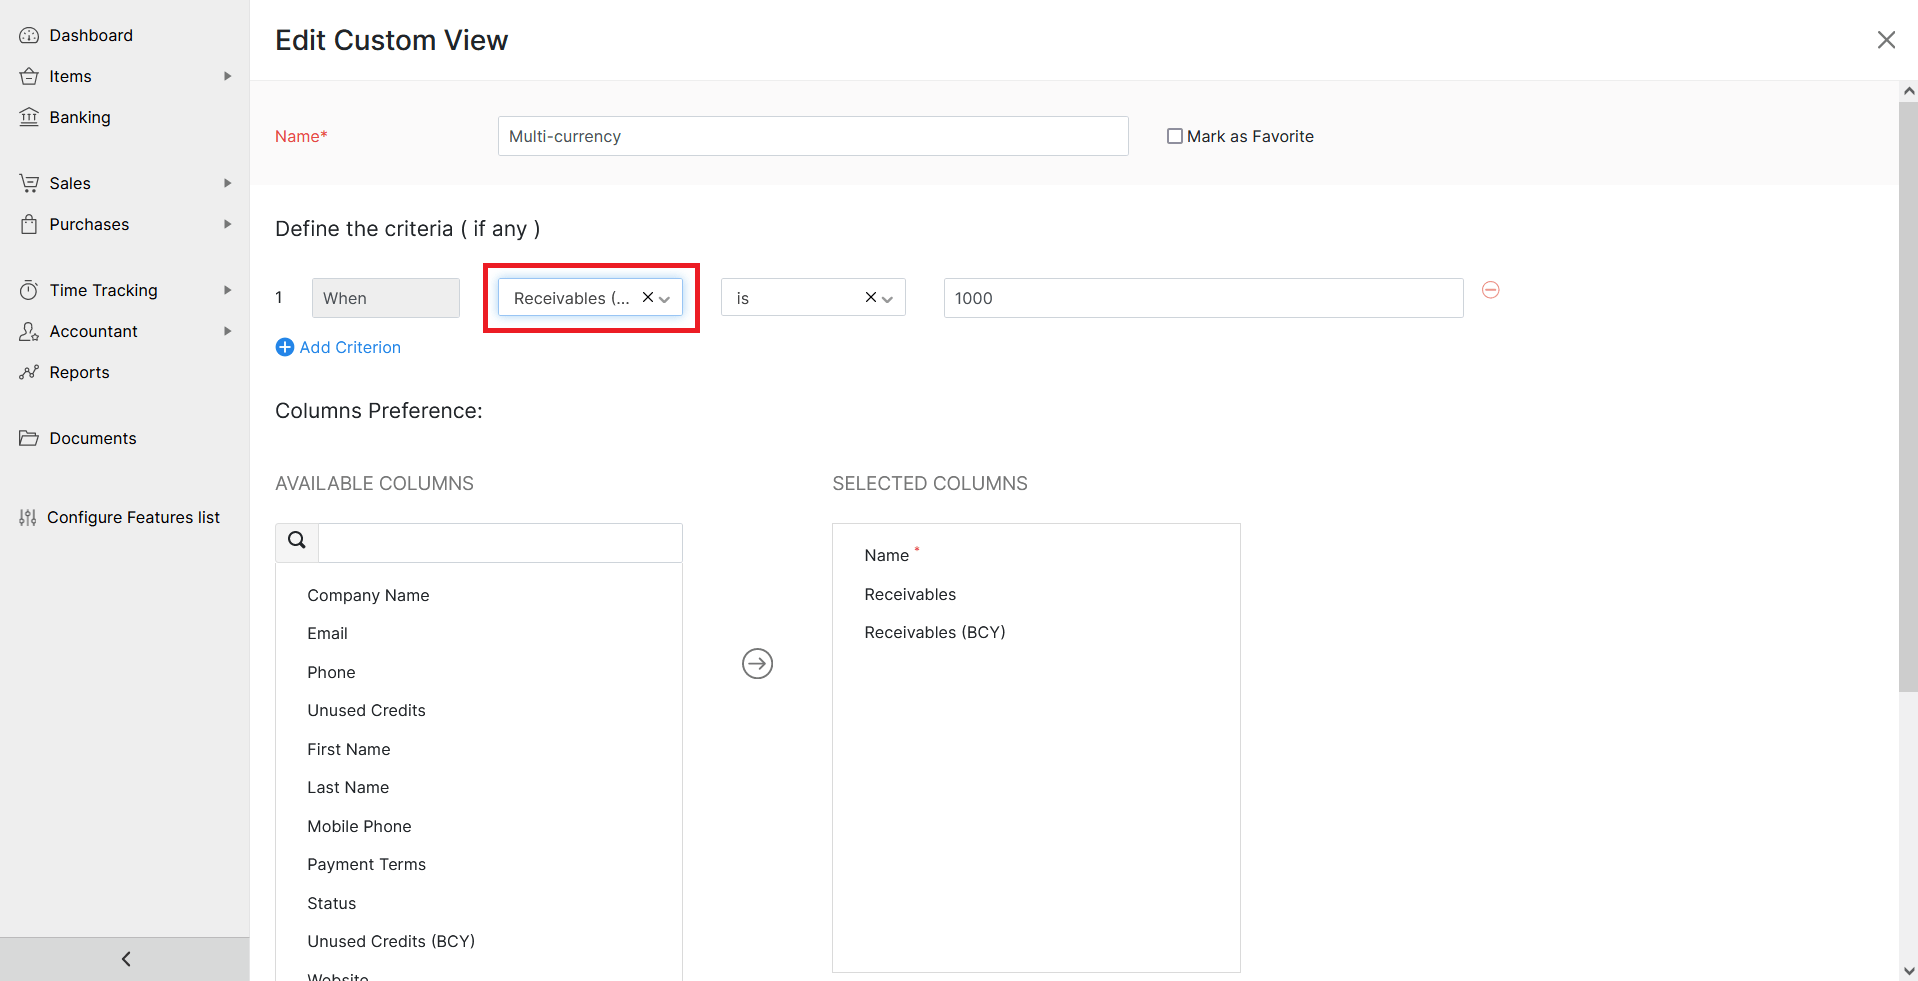Image resolution: width=1918 pixels, height=981 pixels.
Task: Open the Receivables criteria field dropdown
Action: point(665,298)
